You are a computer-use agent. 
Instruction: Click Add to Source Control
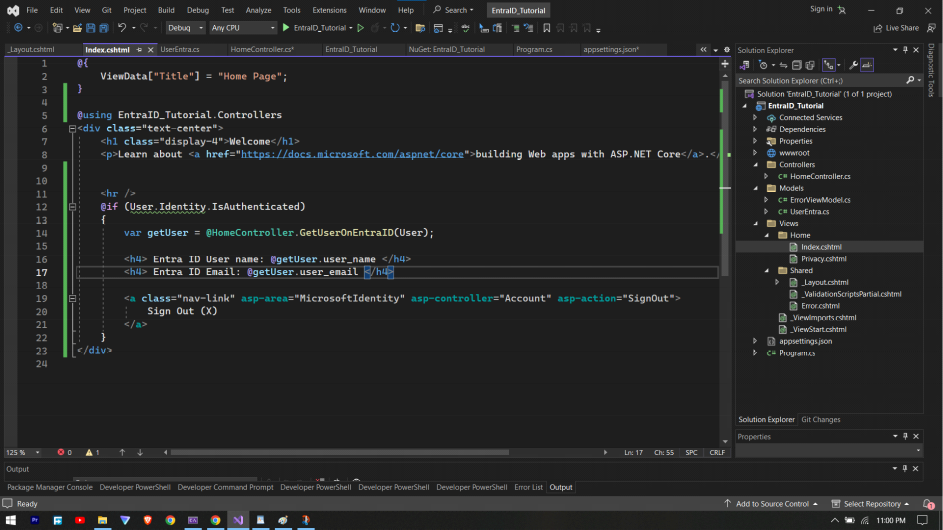click(x=771, y=504)
